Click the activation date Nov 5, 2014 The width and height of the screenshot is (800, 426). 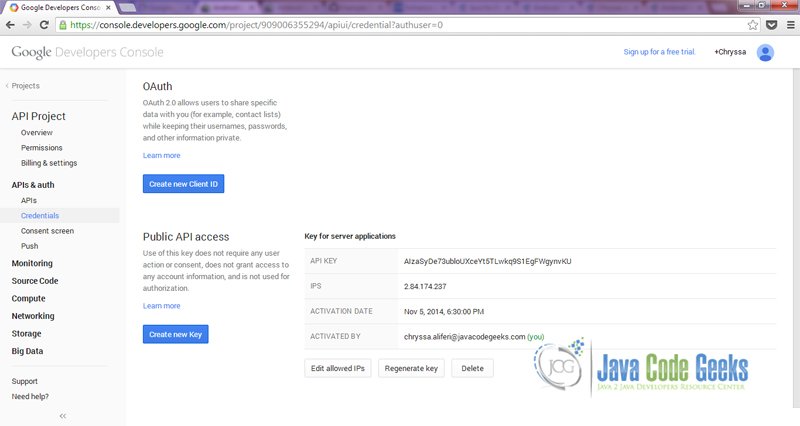click(x=444, y=312)
